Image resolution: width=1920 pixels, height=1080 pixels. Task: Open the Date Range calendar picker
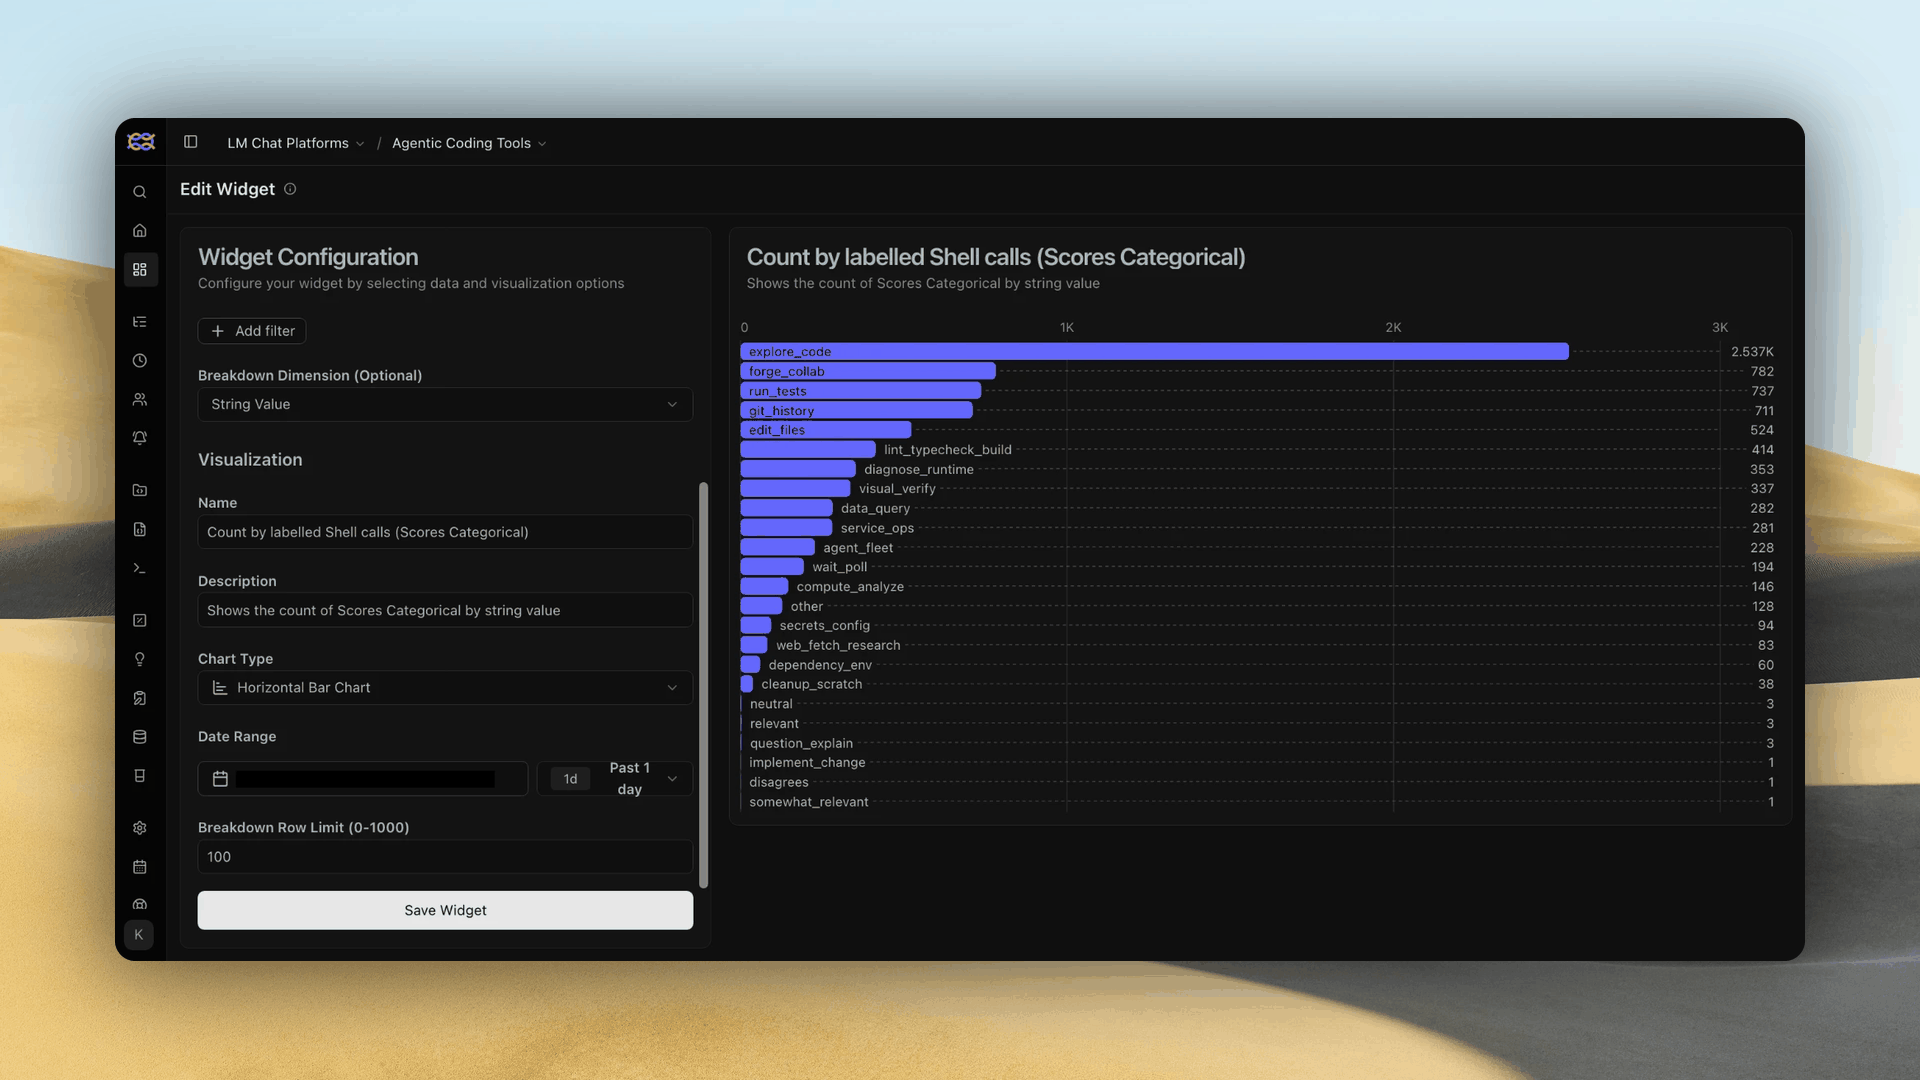363,779
